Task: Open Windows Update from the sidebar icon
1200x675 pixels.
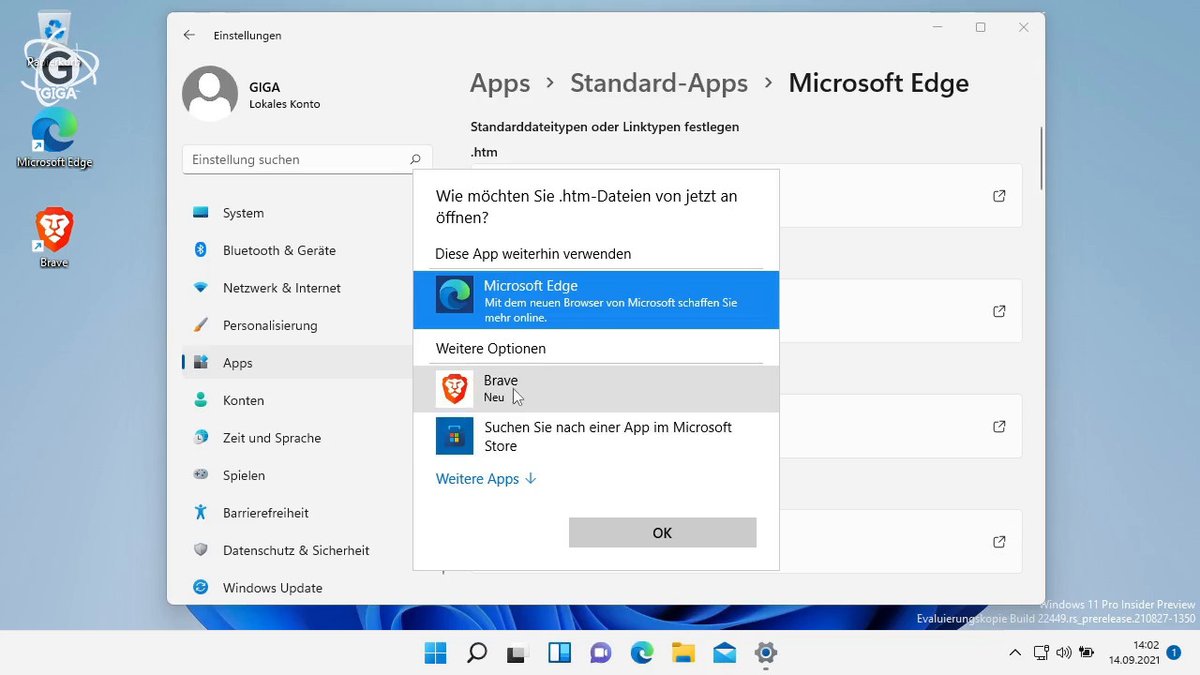Action: 201,588
